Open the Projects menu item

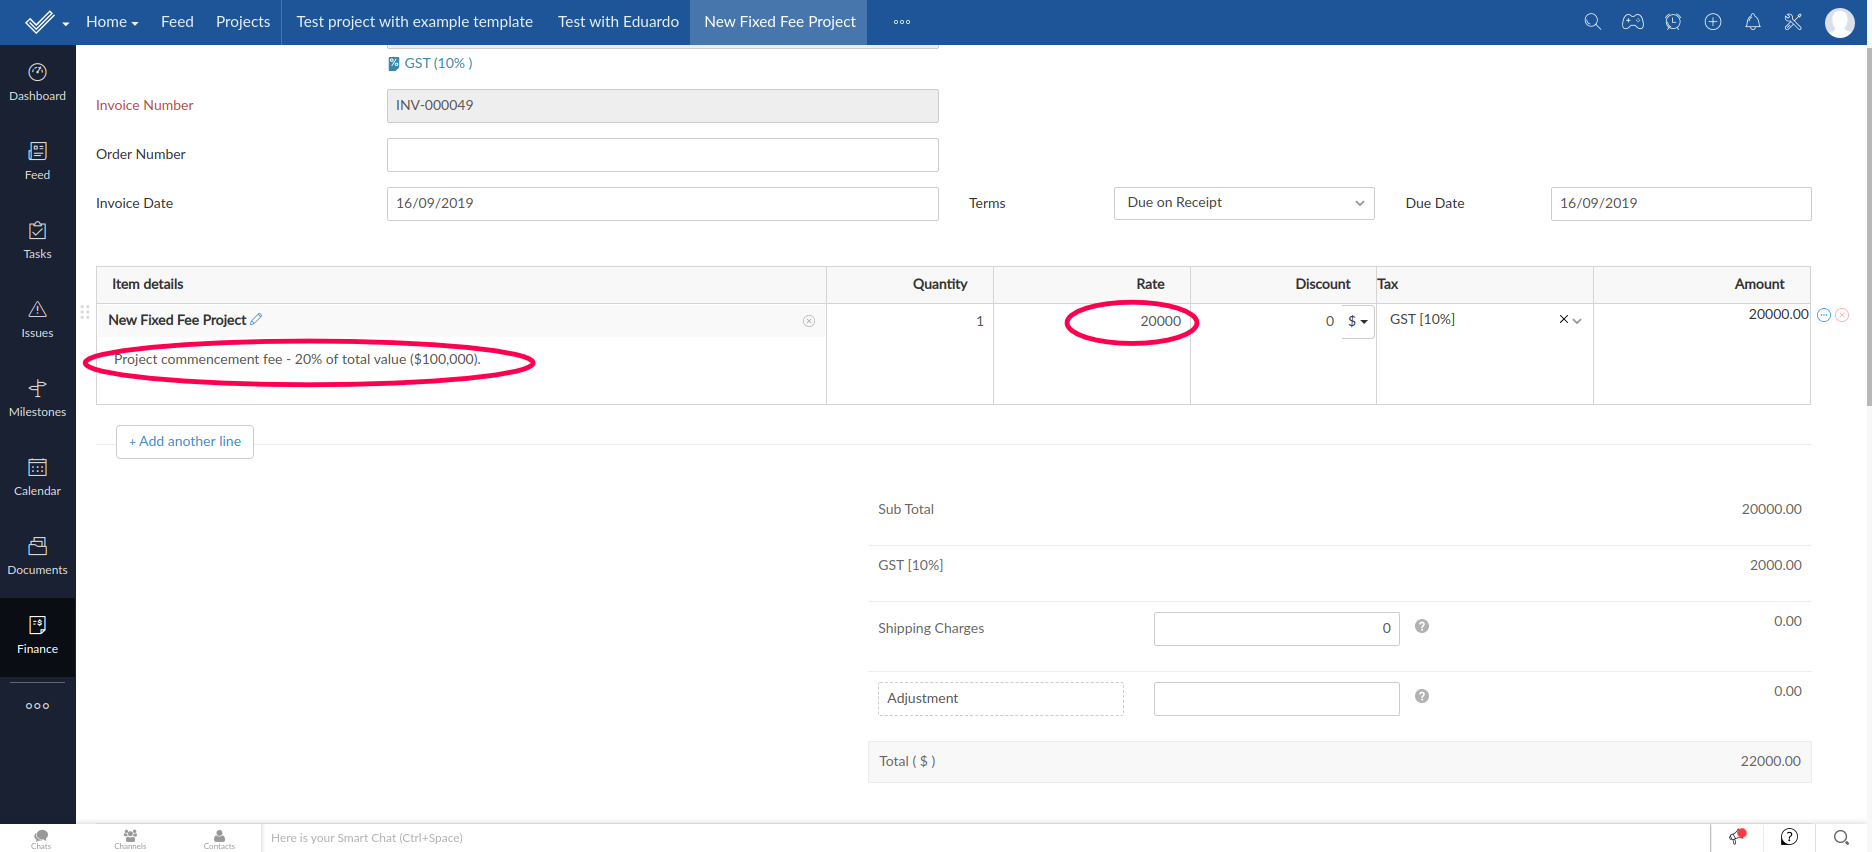point(243,22)
